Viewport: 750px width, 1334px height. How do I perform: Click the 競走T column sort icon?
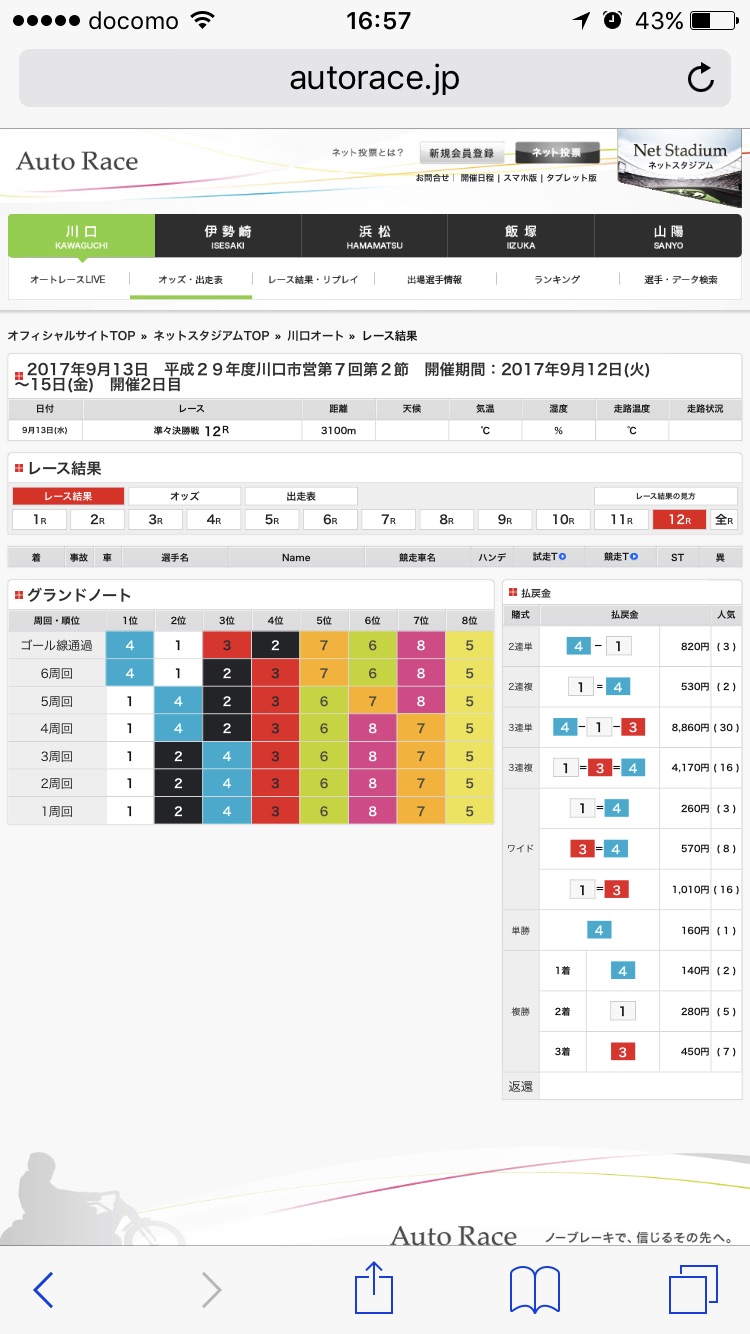coord(634,557)
